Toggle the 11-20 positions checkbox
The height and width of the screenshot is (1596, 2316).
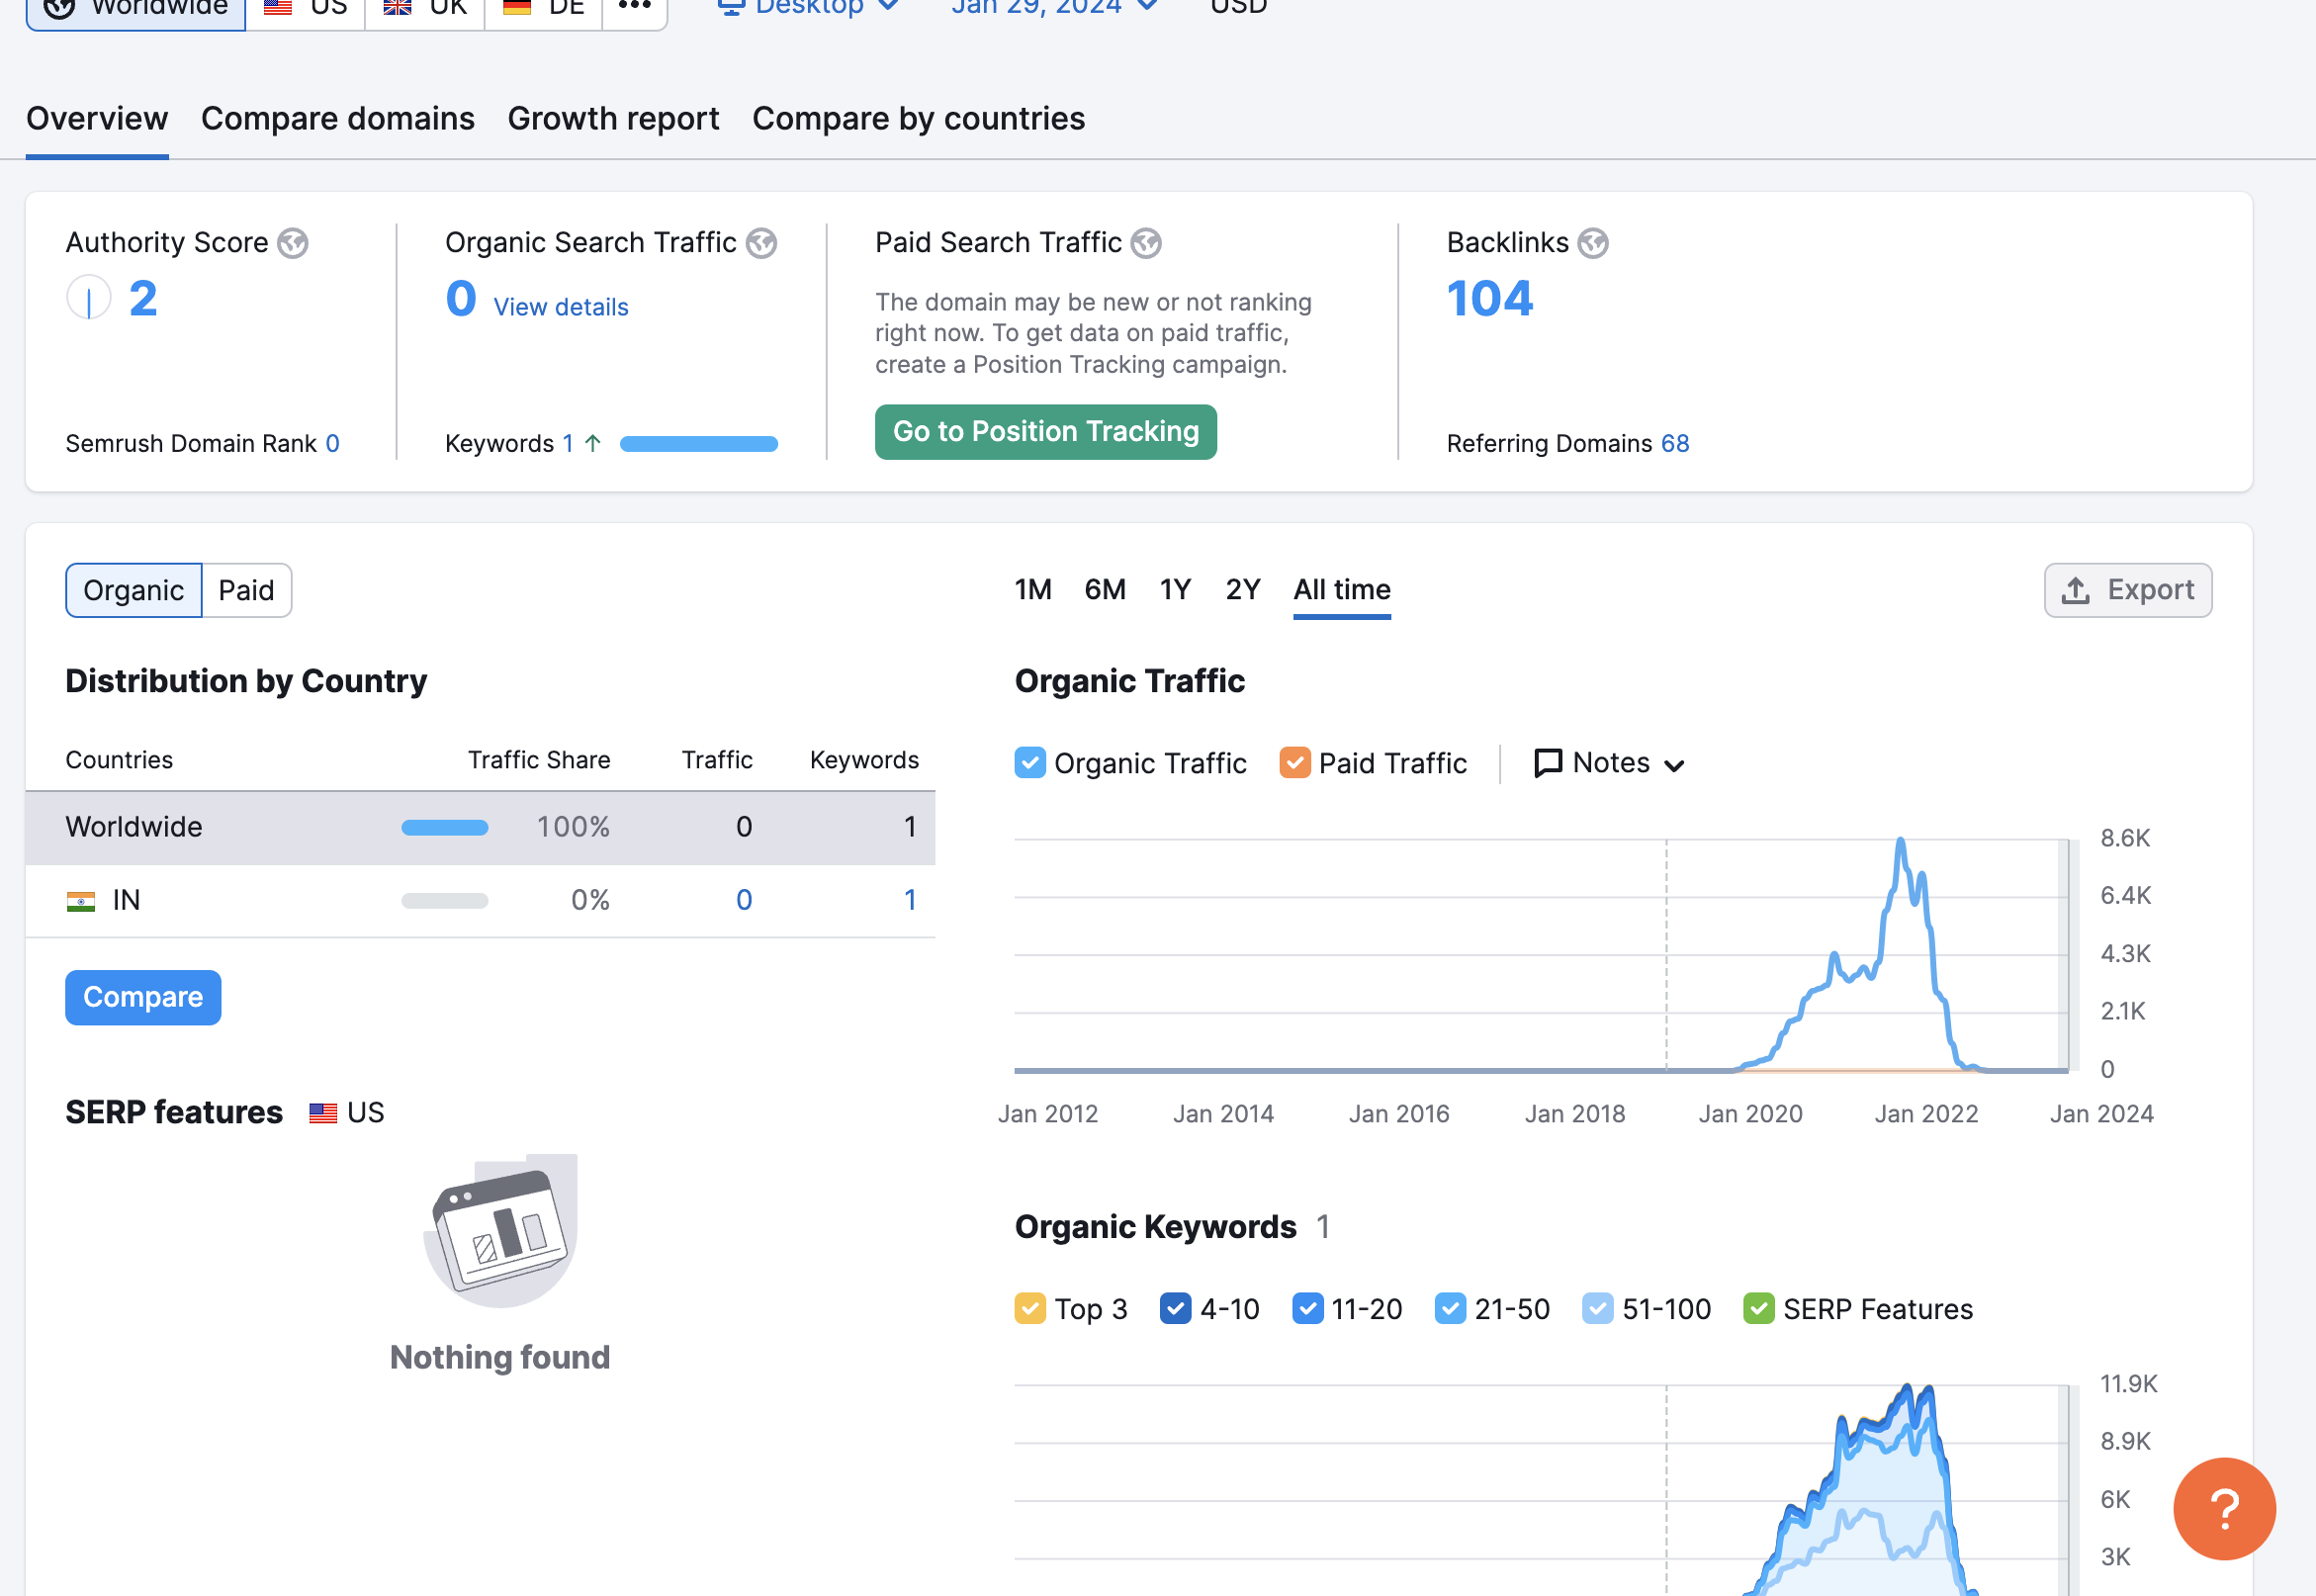pyautogui.click(x=1308, y=1309)
